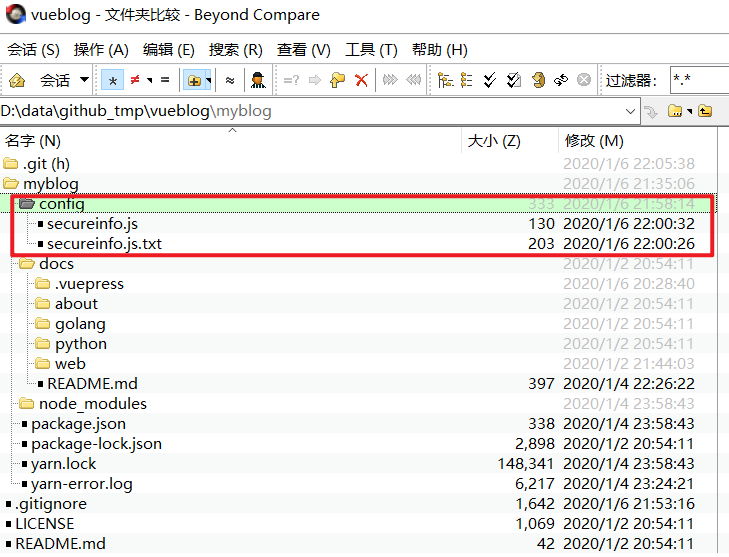Click the grayed path go arrow icon
This screenshot has width=729, height=557.
pyautogui.click(x=651, y=112)
